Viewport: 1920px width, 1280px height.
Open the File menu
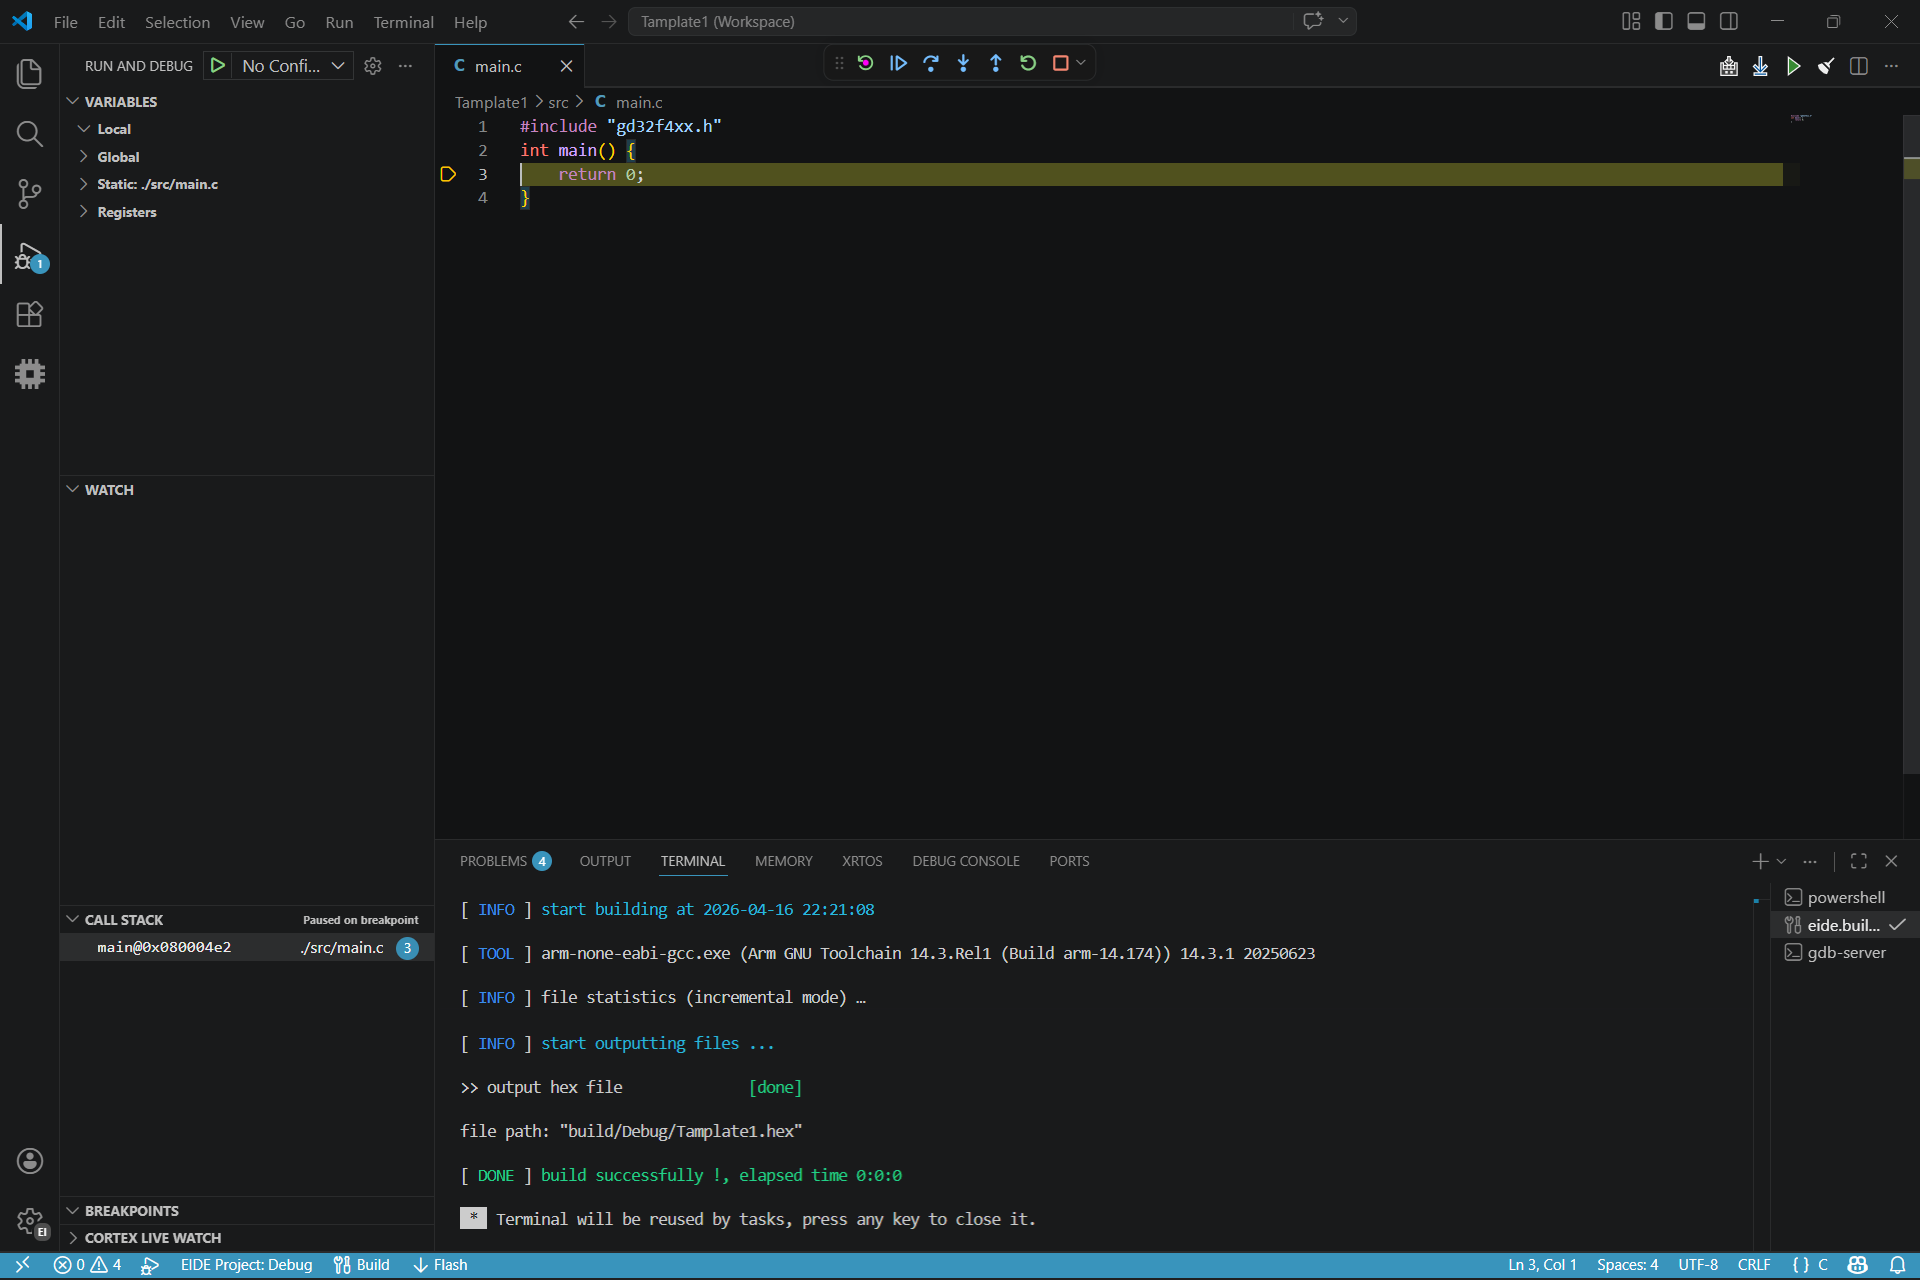pyautogui.click(x=65, y=22)
